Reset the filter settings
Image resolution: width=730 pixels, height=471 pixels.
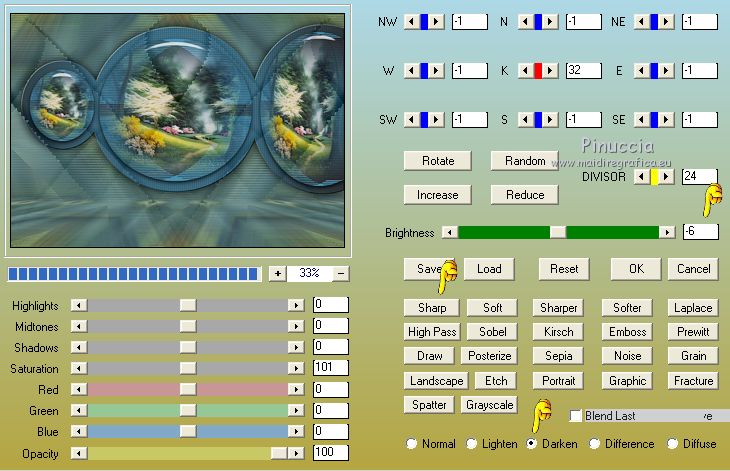564,269
